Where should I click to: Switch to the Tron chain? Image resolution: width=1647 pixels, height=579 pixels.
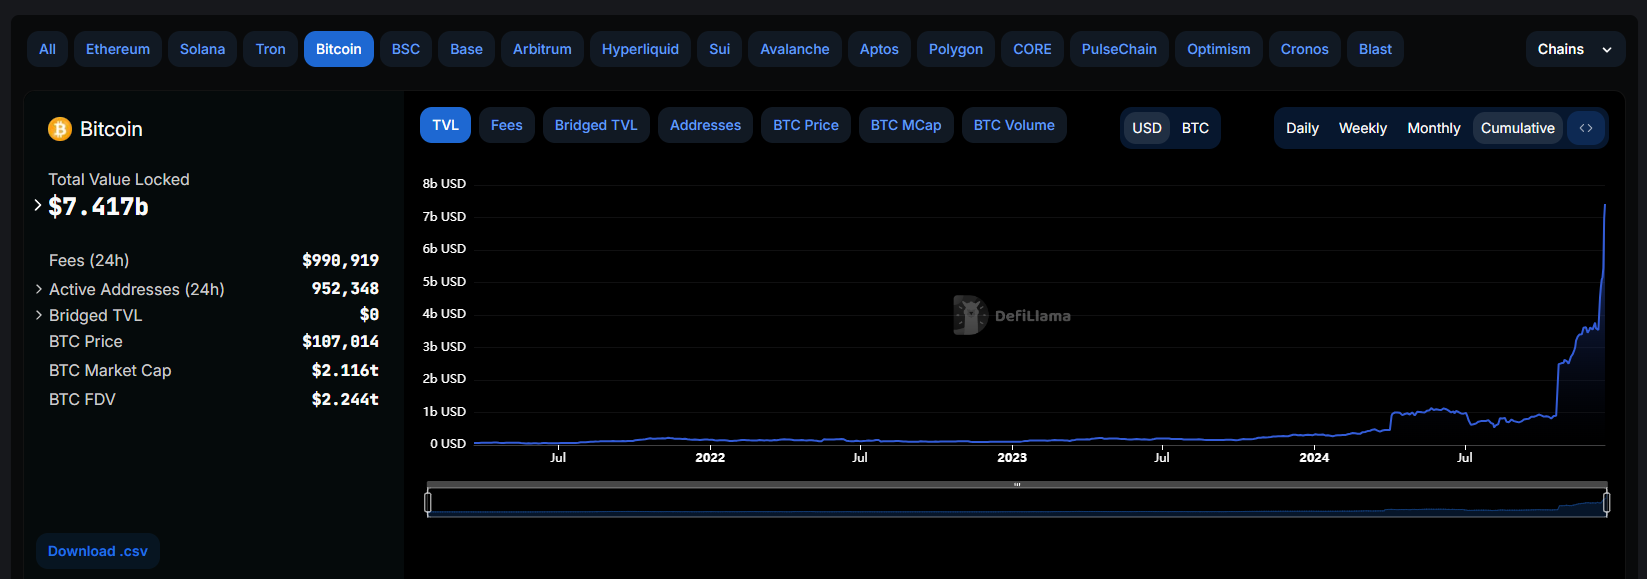270,49
